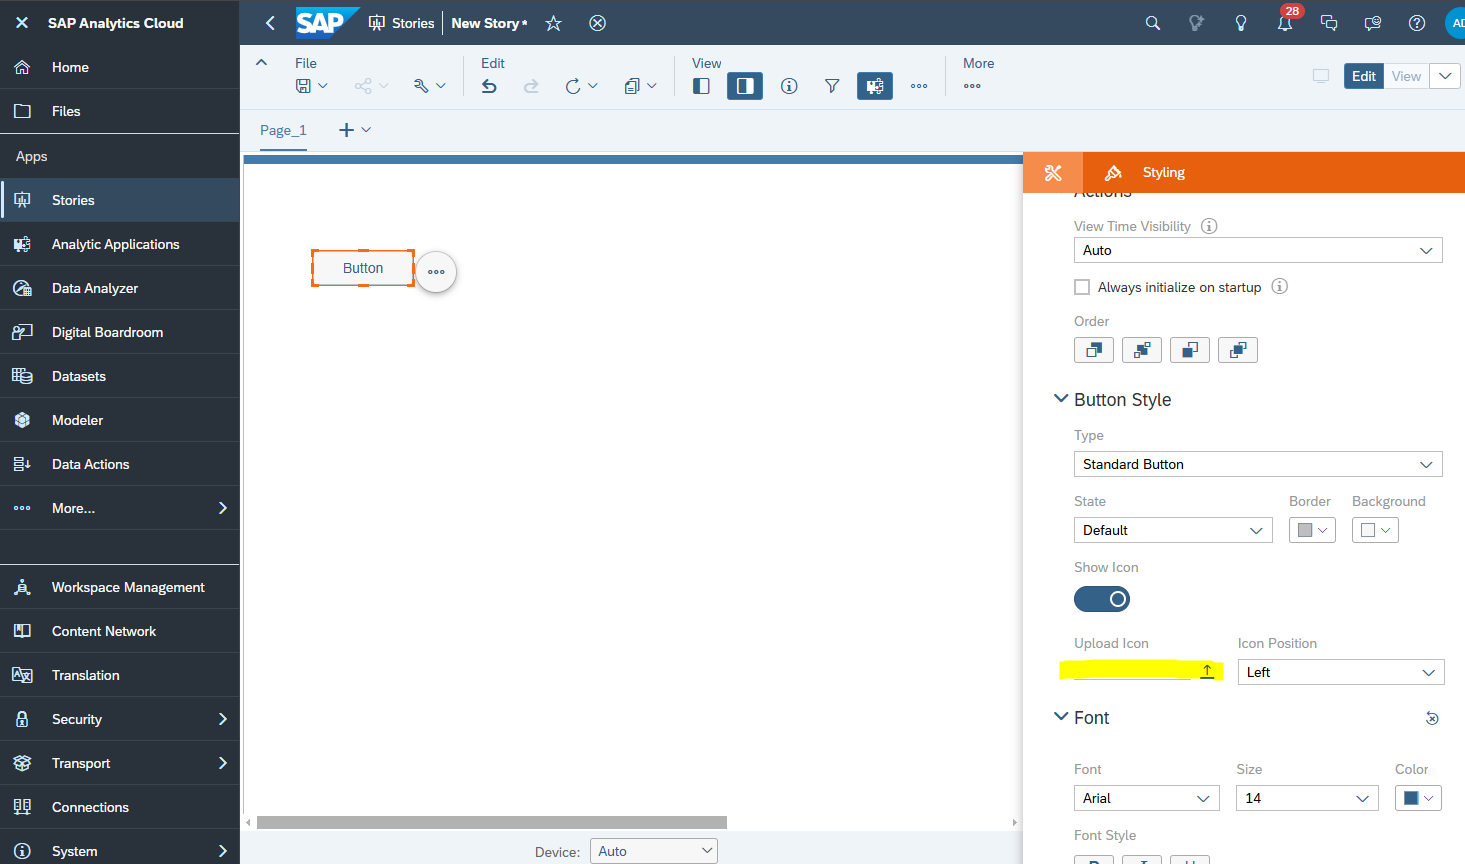1465x864 pixels.
Task: Open the button Type dropdown
Action: tap(1257, 464)
